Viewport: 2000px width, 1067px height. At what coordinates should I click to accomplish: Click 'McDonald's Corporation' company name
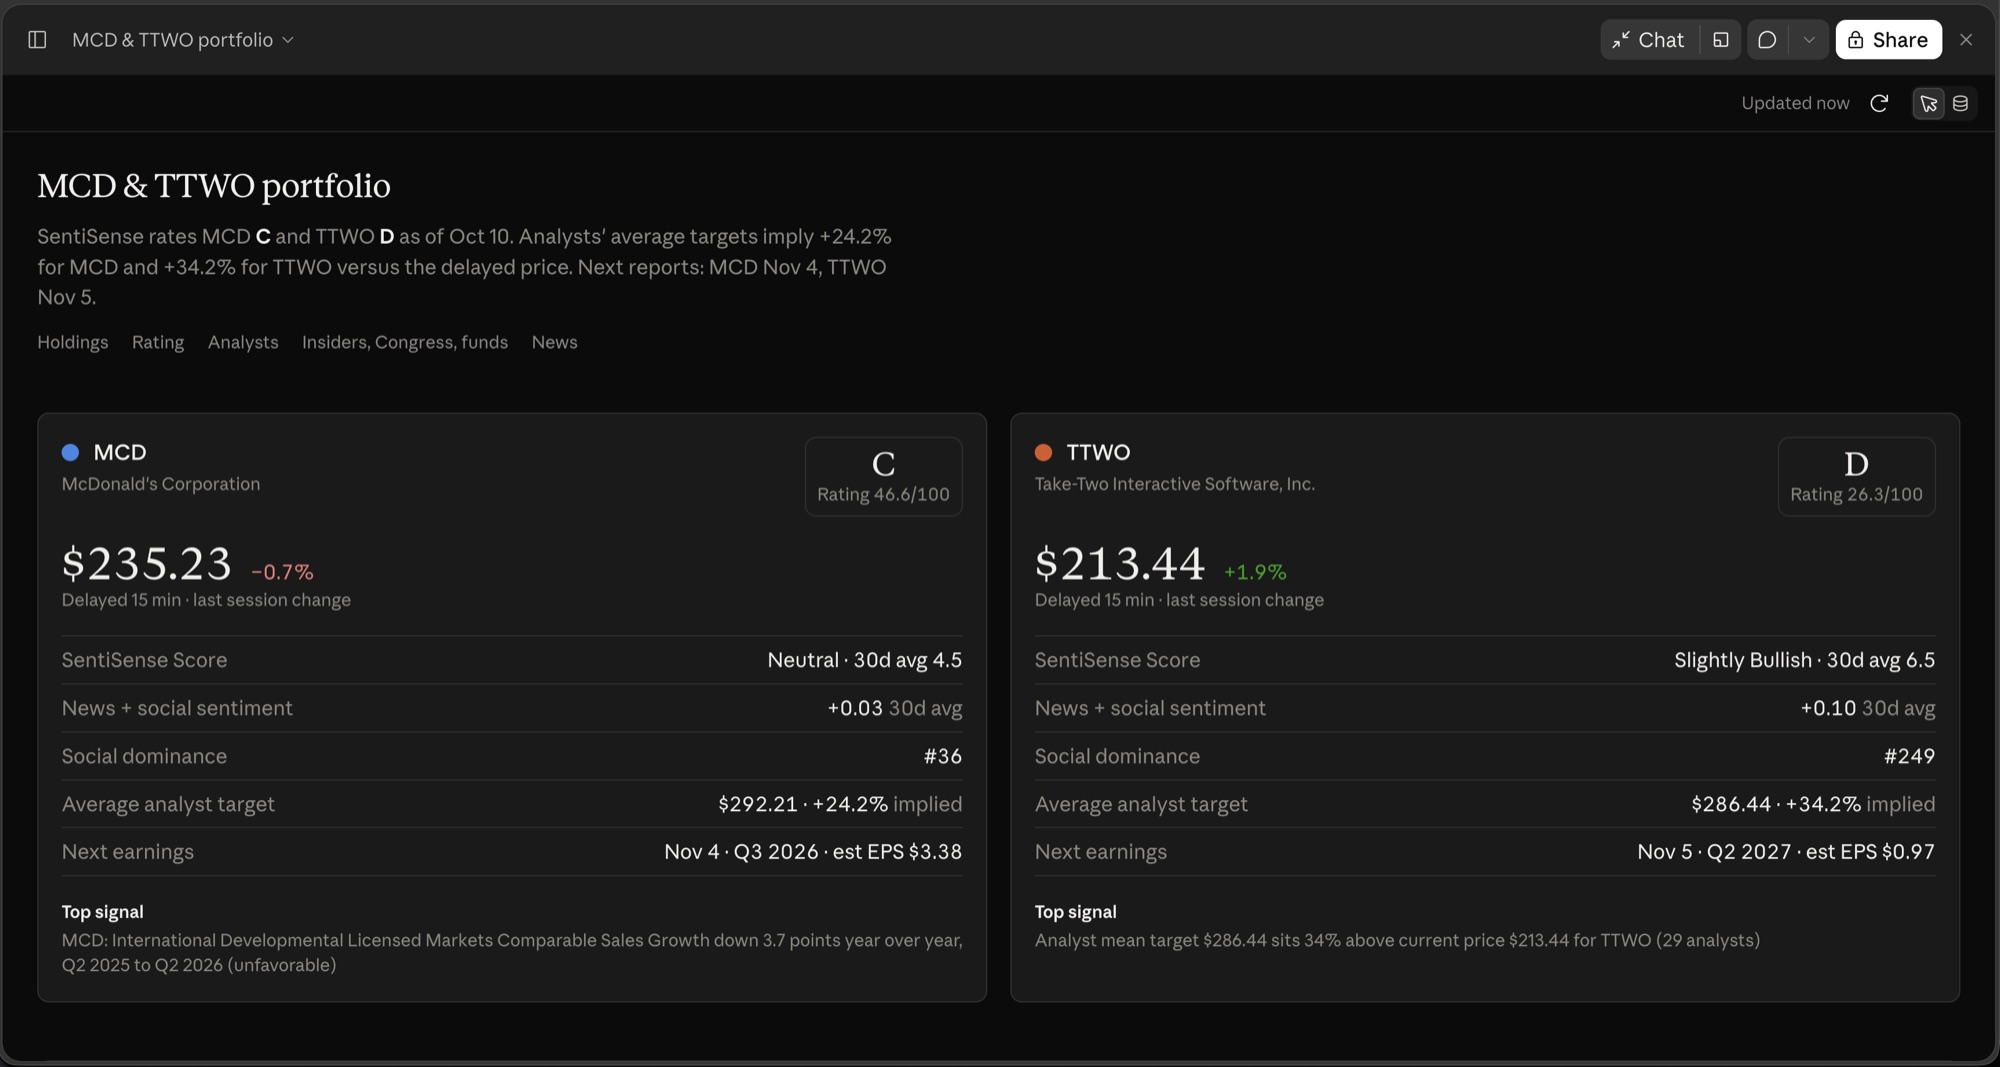tap(161, 484)
